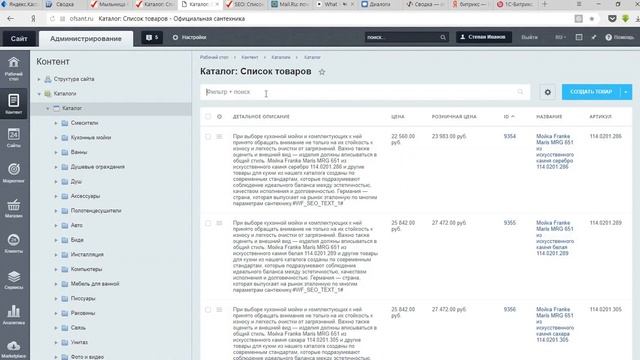Switch to the 1С-Битрикс browser tab
The height and width of the screenshot is (360, 640).
(515, 4)
